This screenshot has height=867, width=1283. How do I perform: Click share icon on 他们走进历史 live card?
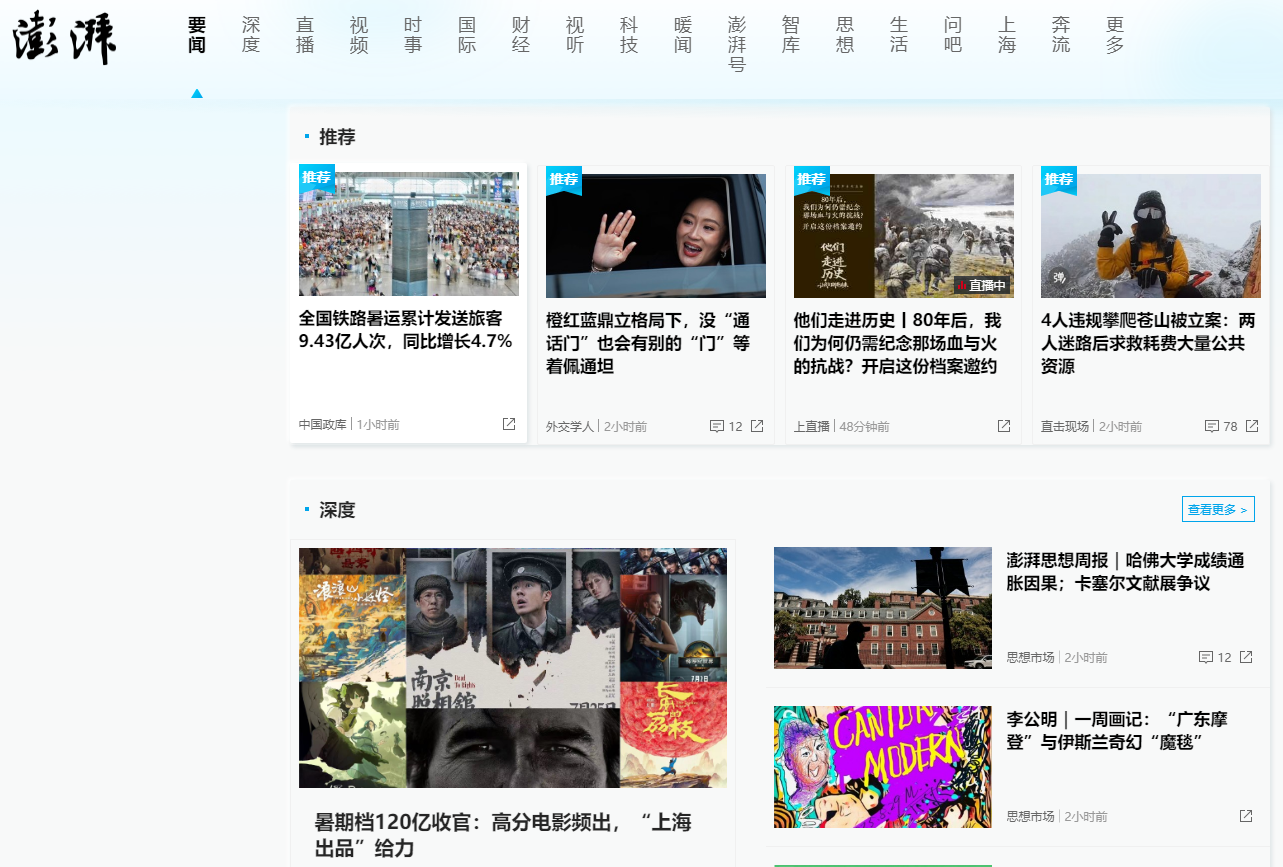[1004, 426]
